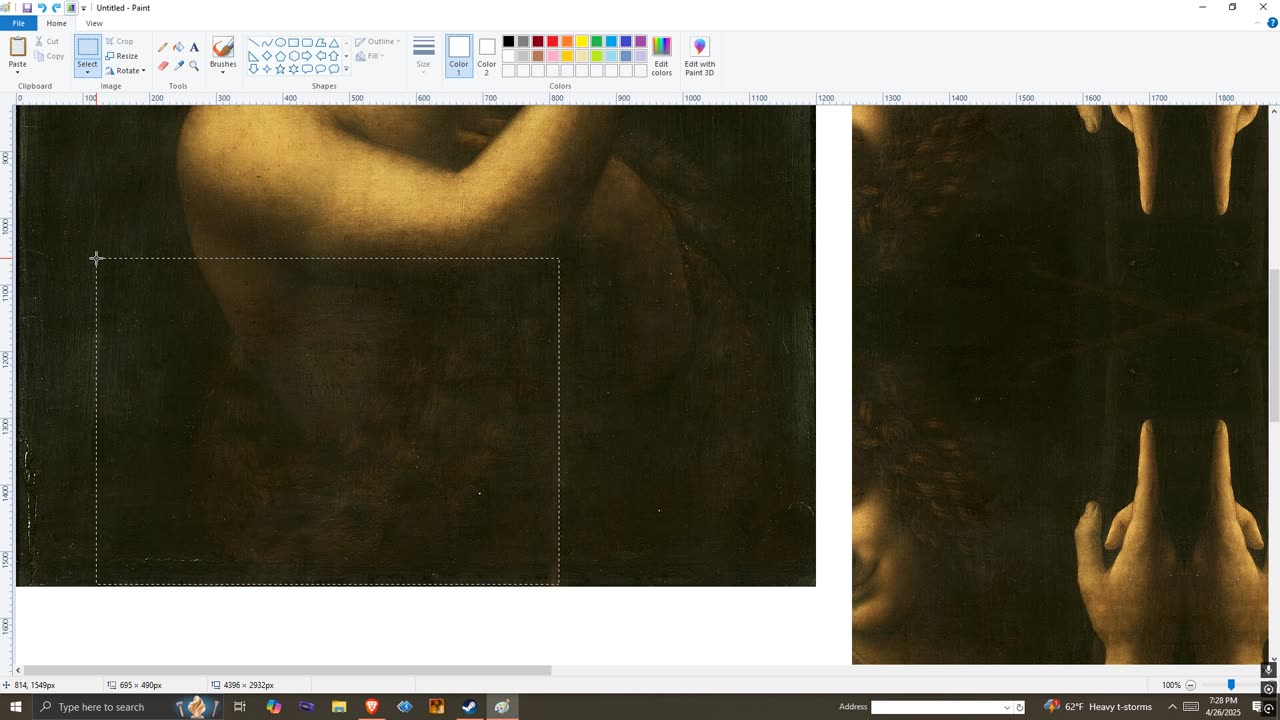Click the vertical scrollbar thumb
The width and height of the screenshot is (1280, 720).
coord(1274,346)
